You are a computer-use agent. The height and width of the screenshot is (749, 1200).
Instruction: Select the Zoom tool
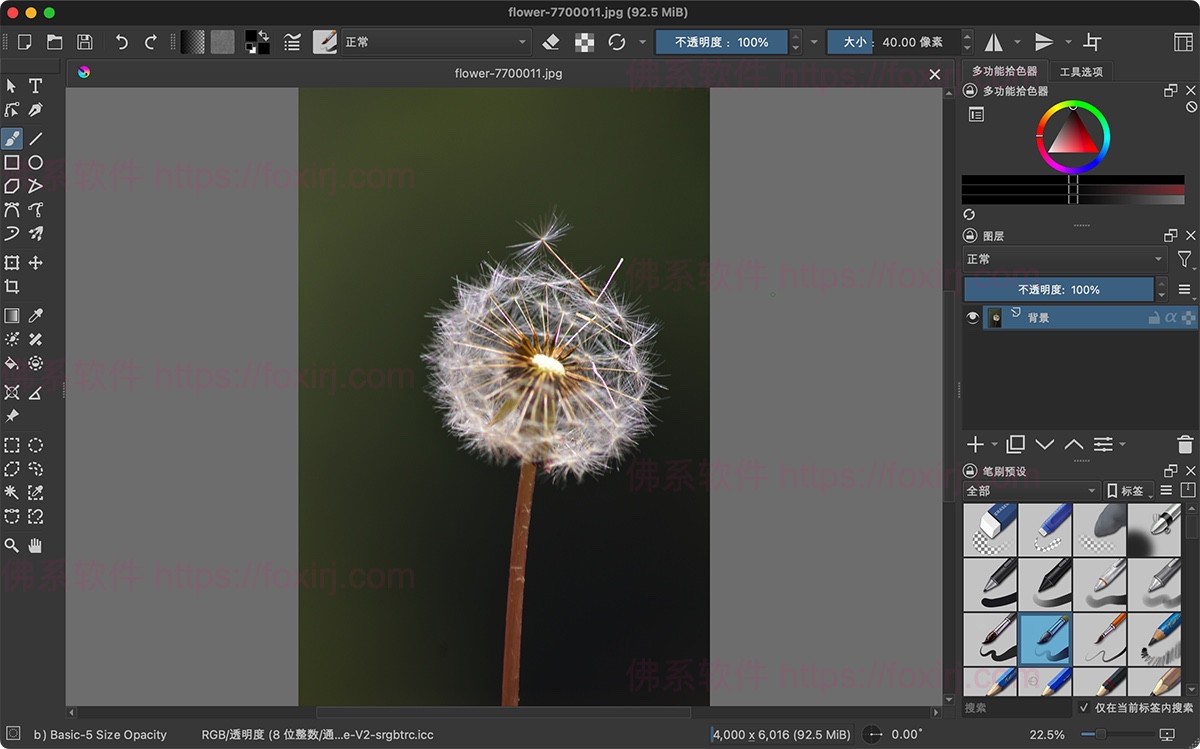pyautogui.click(x=12, y=545)
